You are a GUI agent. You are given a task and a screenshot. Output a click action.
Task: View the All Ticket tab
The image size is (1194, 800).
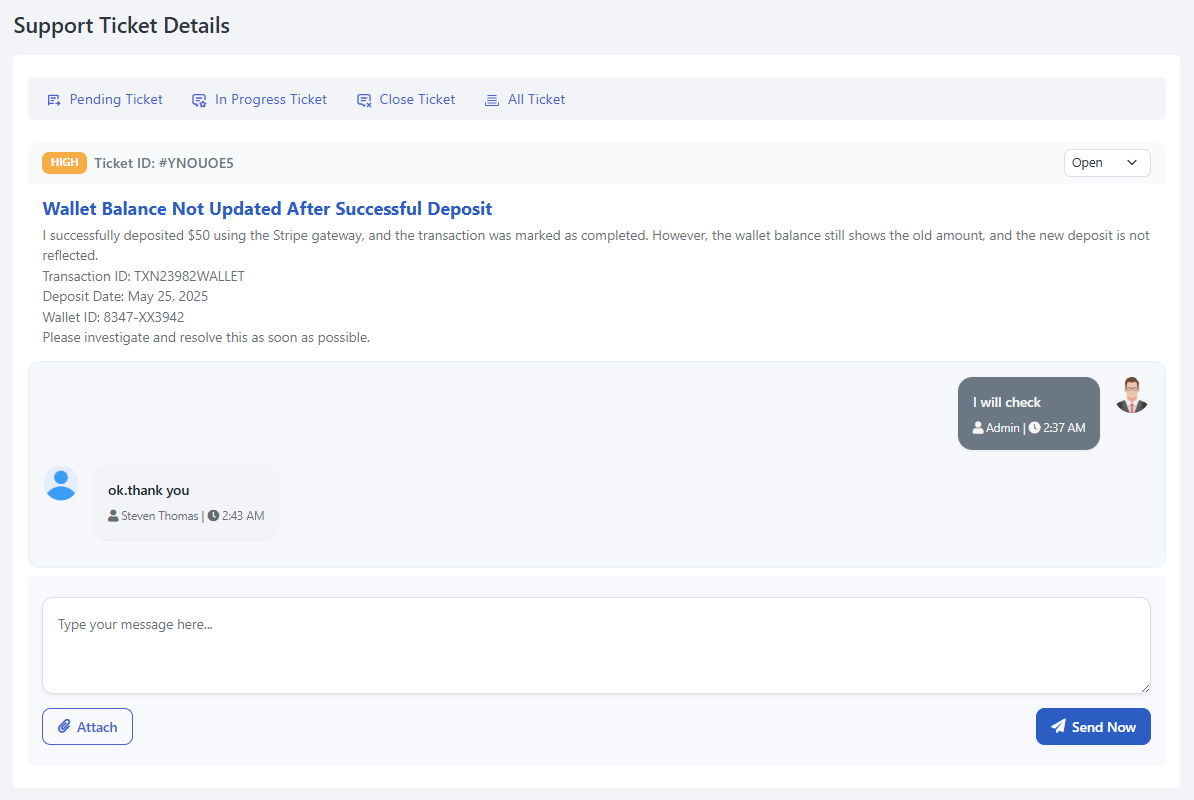coord(536,100)
